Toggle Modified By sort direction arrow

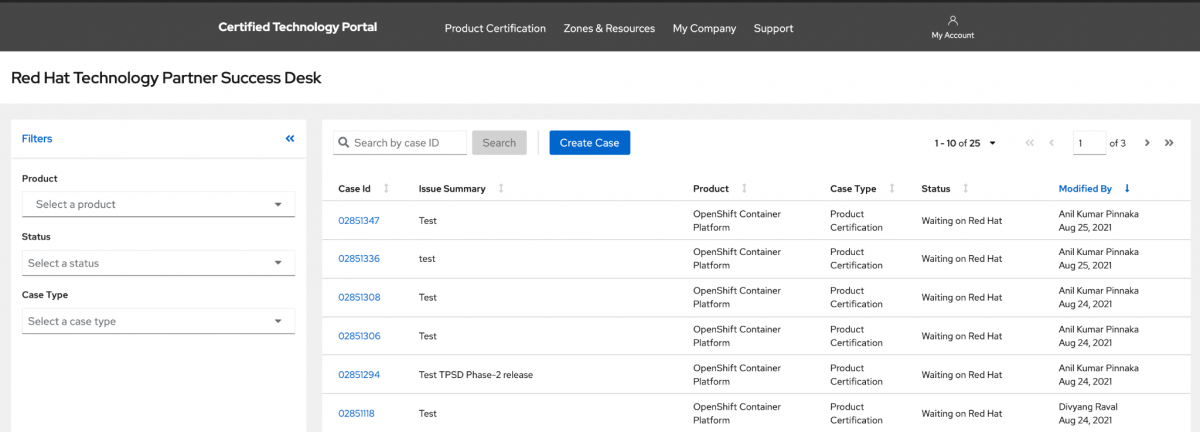coord(1127,189)
